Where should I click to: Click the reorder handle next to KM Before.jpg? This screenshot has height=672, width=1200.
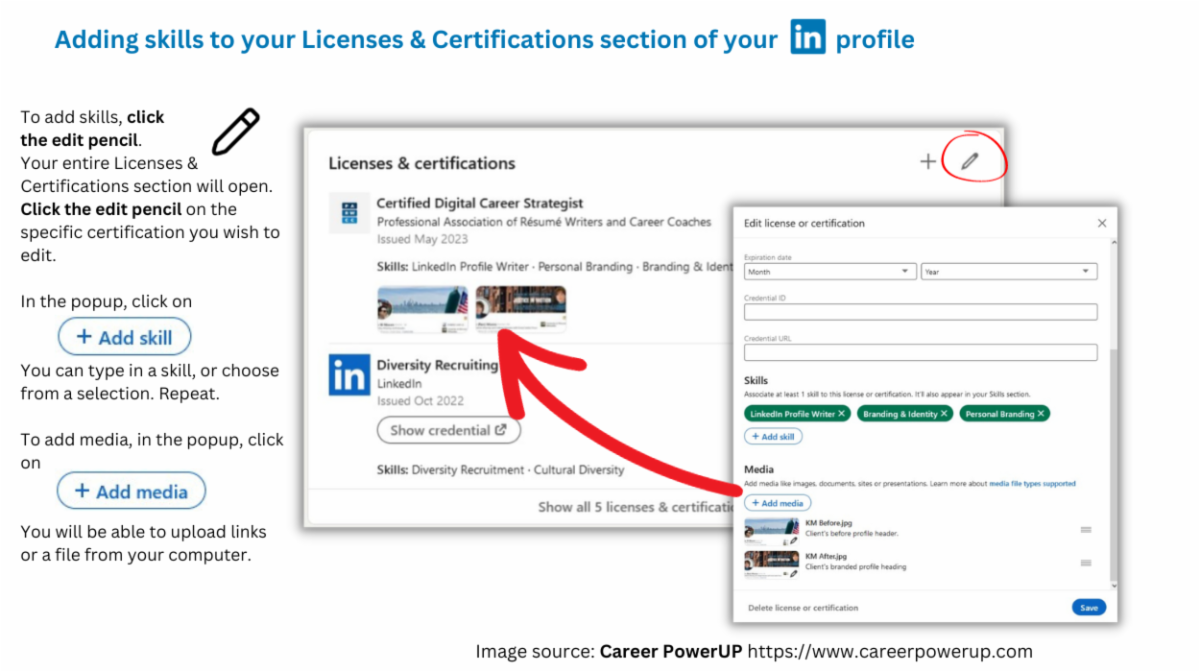(x=1086, y=530)
